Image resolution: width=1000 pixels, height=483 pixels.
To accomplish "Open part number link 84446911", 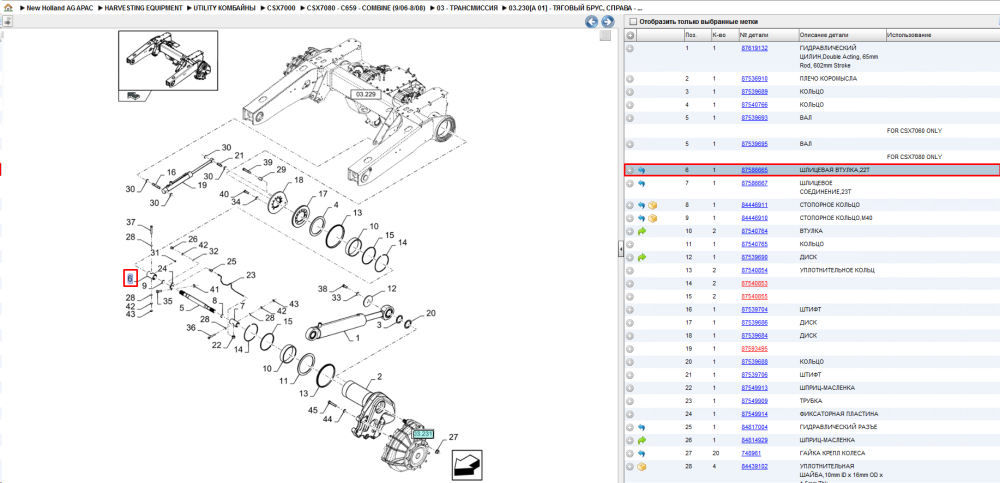I will pyautogui.click(x=754, y=205).
